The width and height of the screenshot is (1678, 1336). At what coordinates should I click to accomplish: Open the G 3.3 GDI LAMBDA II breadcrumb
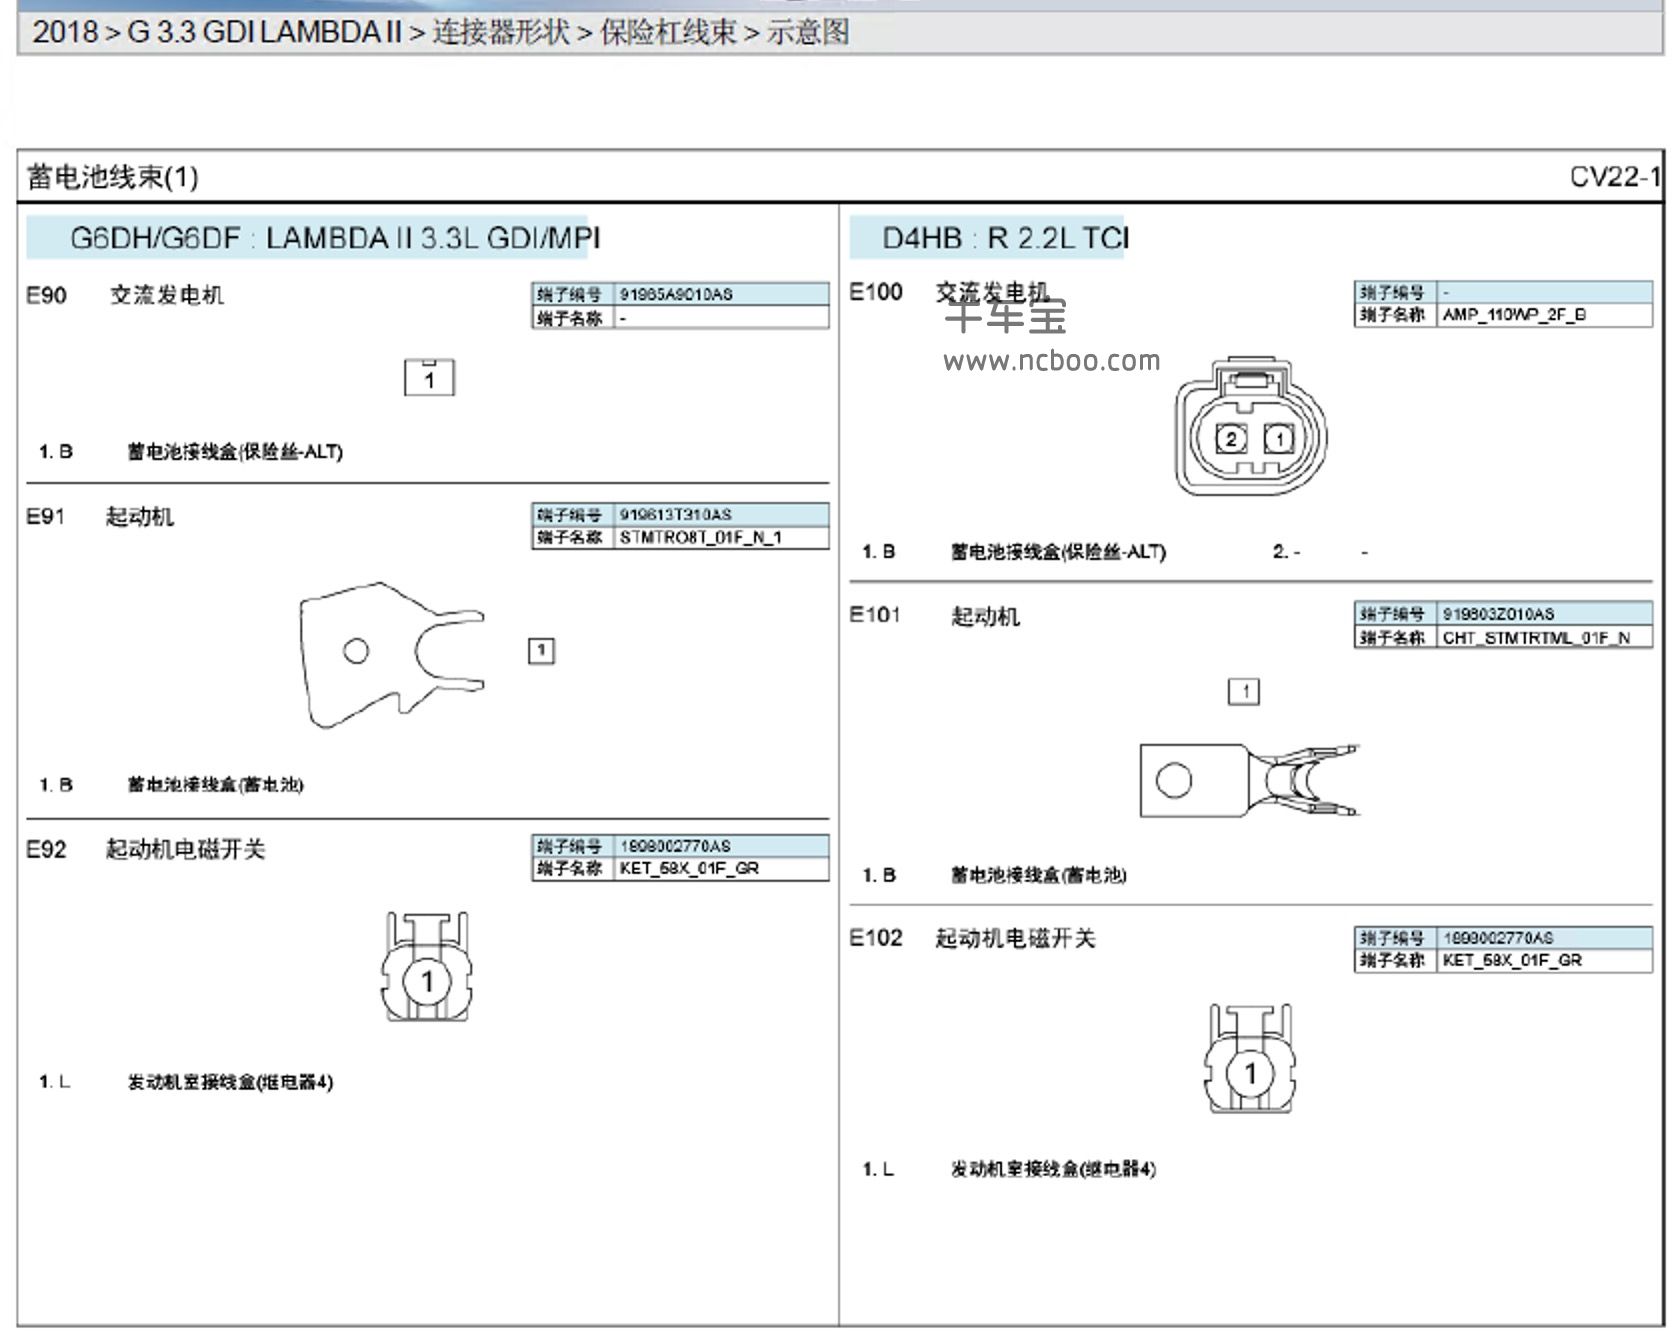264,32
